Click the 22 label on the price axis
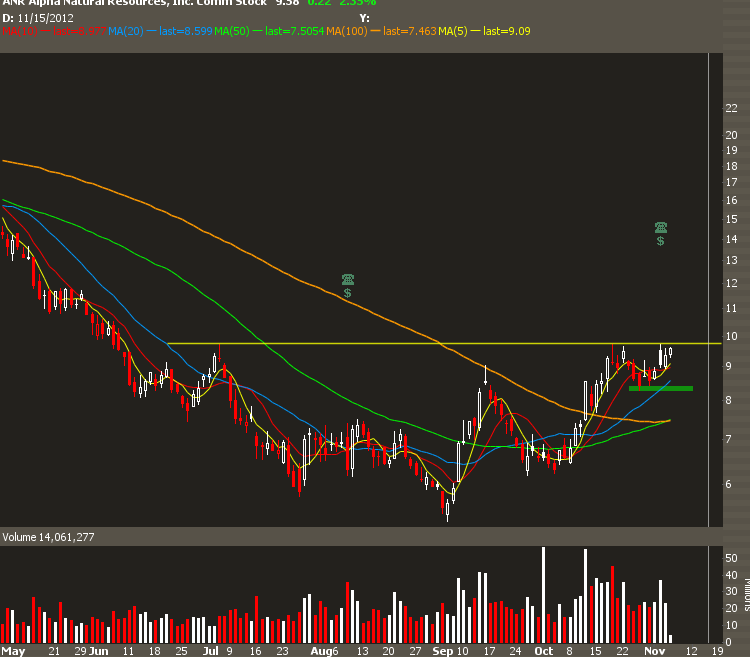The width and height of the screenshot is (750, 657). 731,108
